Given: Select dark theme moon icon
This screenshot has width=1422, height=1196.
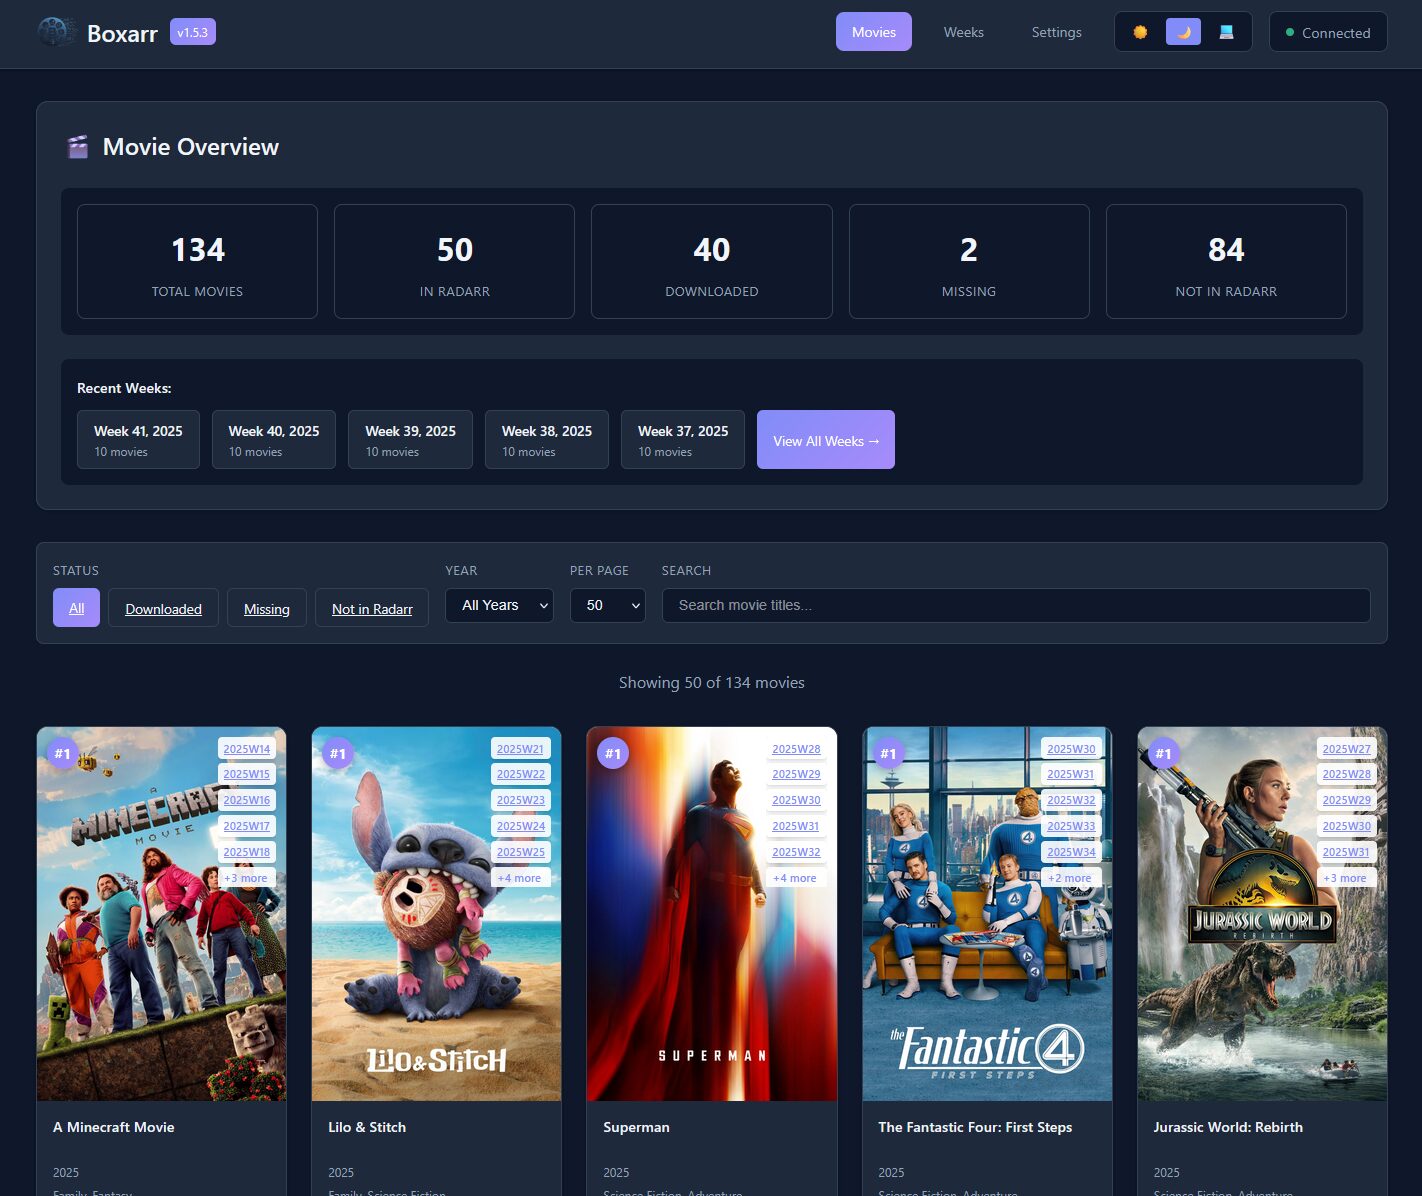Looking at the screenshot, I should (1183, 32).
